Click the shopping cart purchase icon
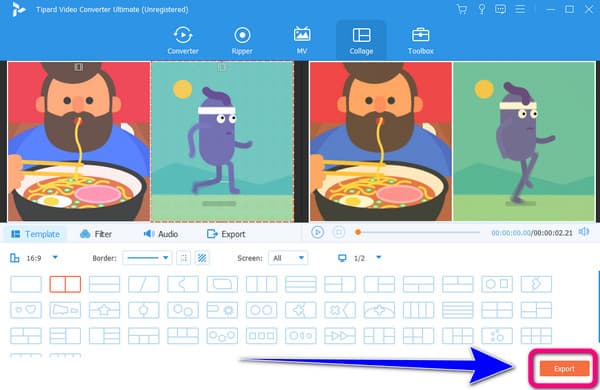The height and width of the screenshot is (390, 600). click(x=462, y=9)
